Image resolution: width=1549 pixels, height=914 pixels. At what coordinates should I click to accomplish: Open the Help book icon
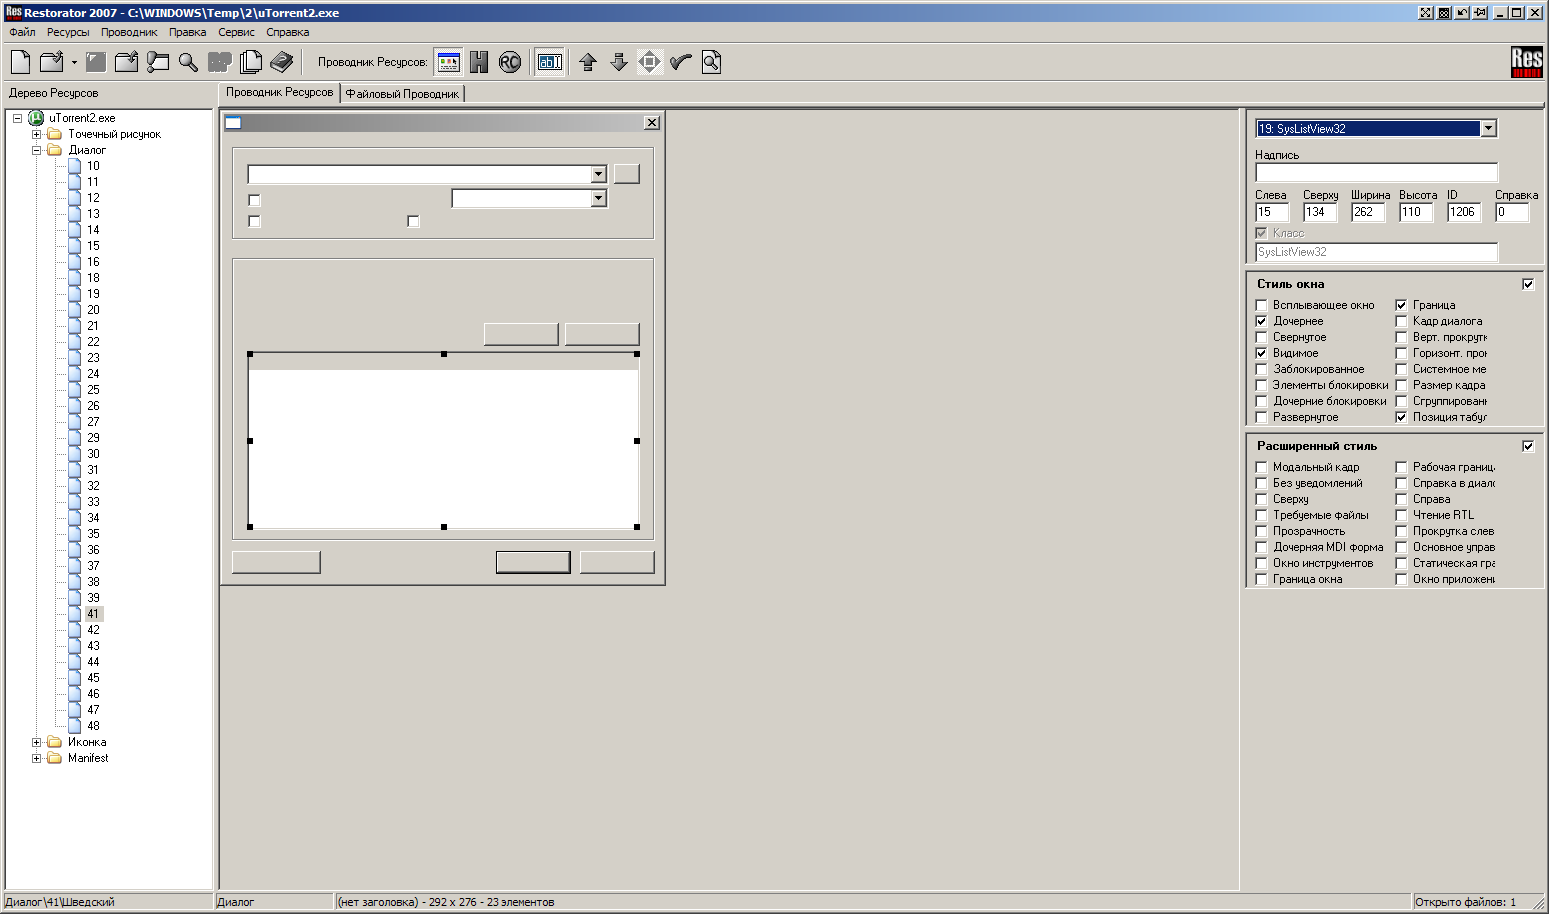[282, 62]
